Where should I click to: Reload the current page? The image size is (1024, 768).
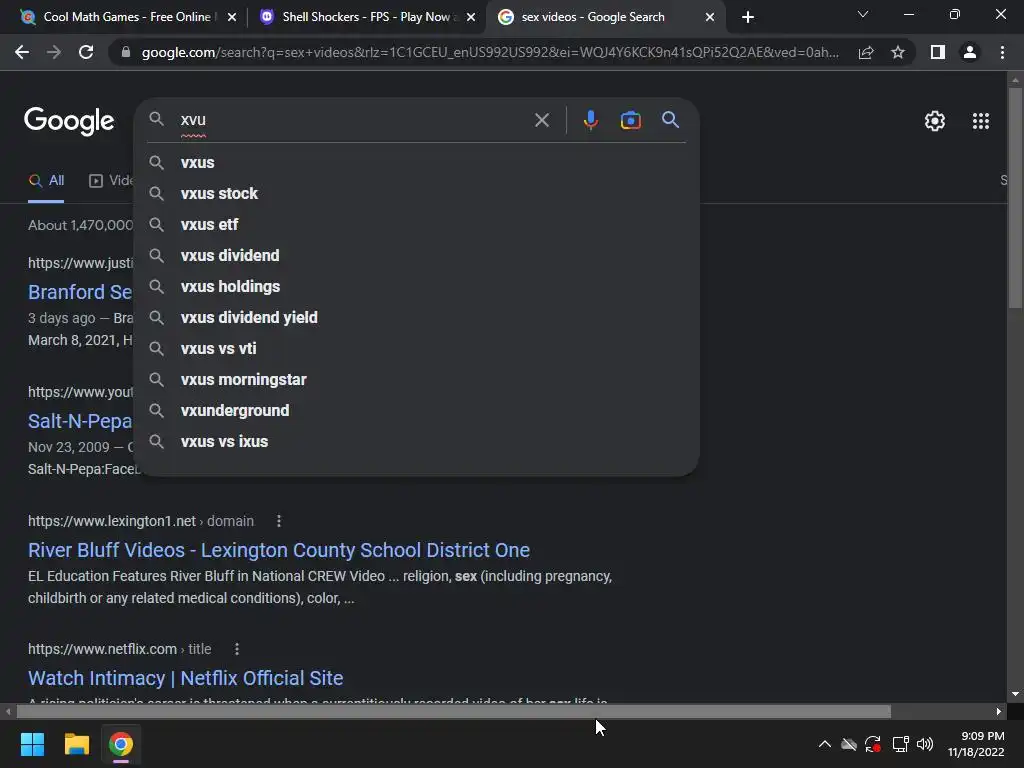click(x=86, y=52)
